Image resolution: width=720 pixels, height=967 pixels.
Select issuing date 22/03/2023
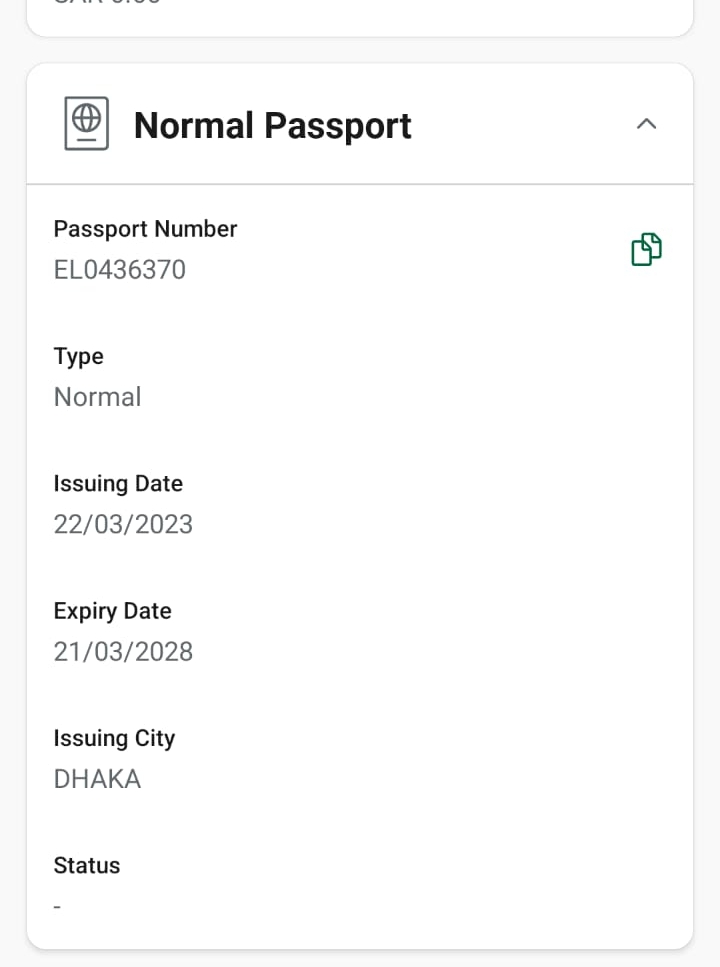[x=123, y=524]
